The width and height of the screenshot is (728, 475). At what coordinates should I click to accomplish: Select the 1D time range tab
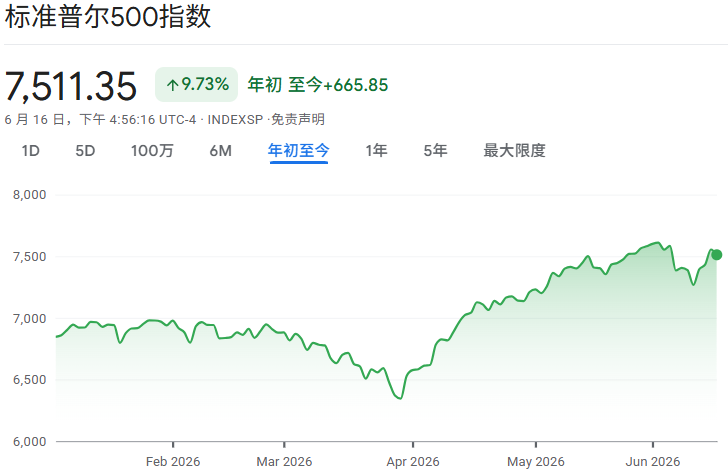coord(31,151)
